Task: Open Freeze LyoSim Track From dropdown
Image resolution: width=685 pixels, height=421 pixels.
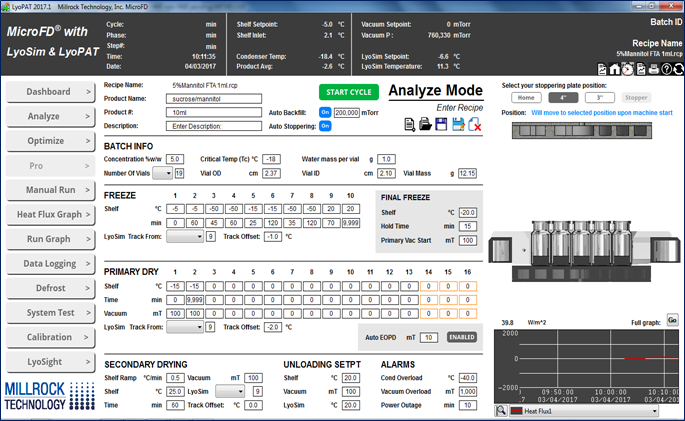Action: tap(185, 236)
